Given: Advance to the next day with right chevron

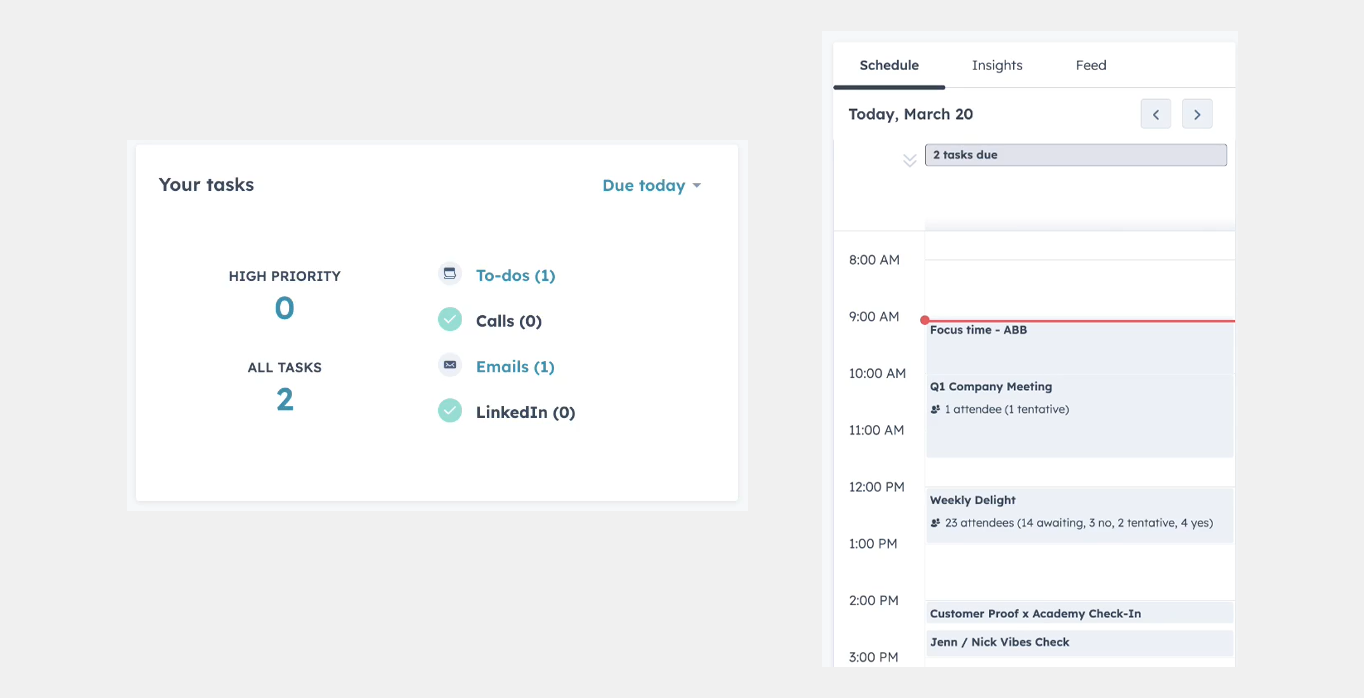Looking at the screenshot, I should (1197, 113).
